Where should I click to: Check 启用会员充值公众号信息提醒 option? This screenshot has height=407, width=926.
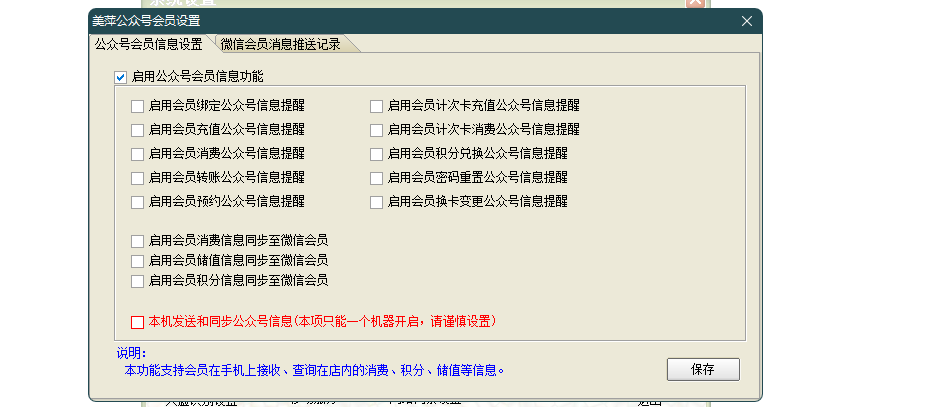pos(137,130)
